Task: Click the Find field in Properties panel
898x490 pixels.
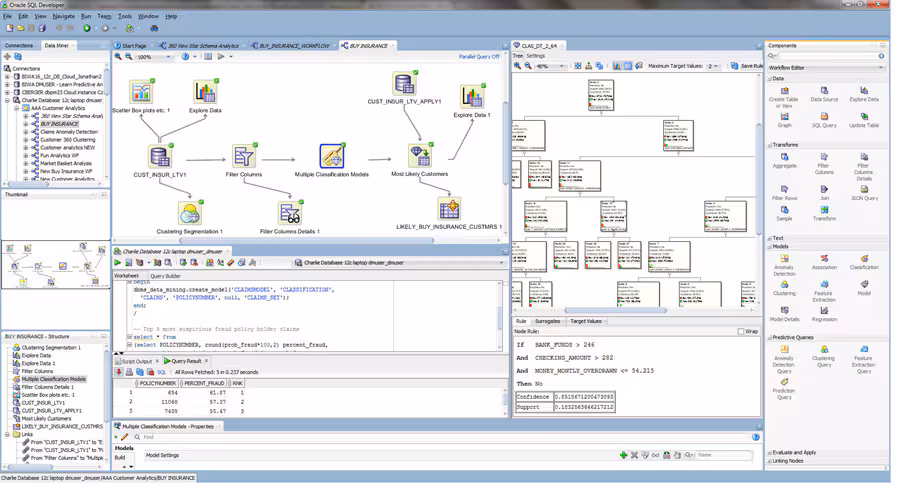Action: pos(446,437)
